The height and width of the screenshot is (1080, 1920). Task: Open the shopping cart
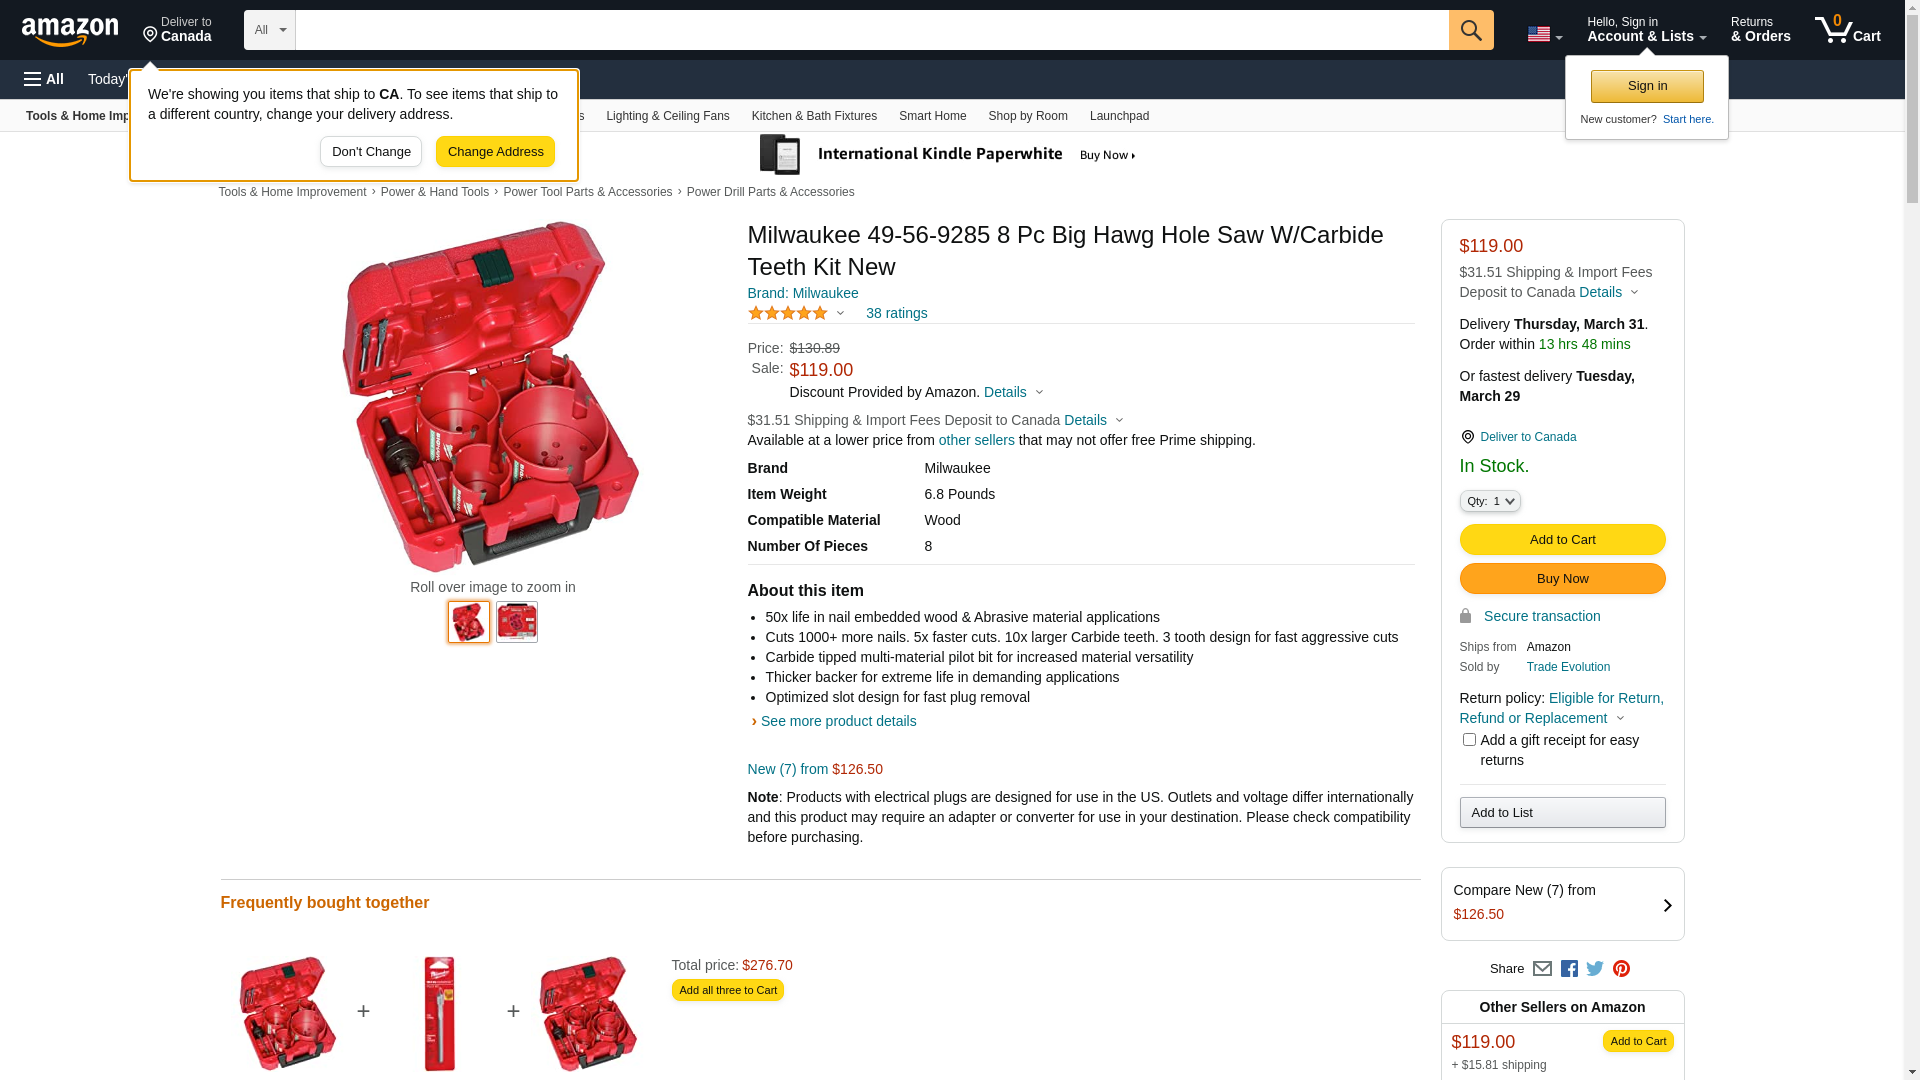(1847, 30)
